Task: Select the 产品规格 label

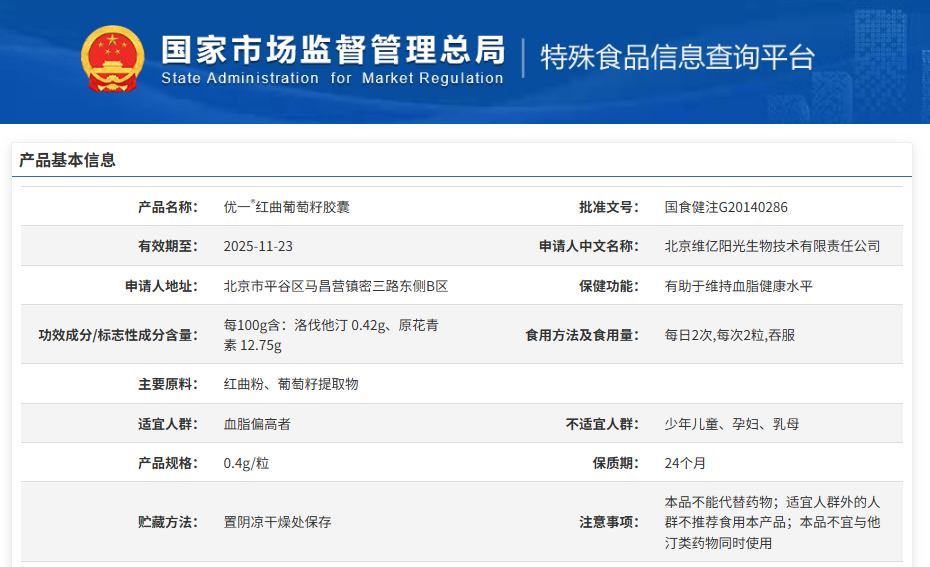Action: [x=168, y=463]
